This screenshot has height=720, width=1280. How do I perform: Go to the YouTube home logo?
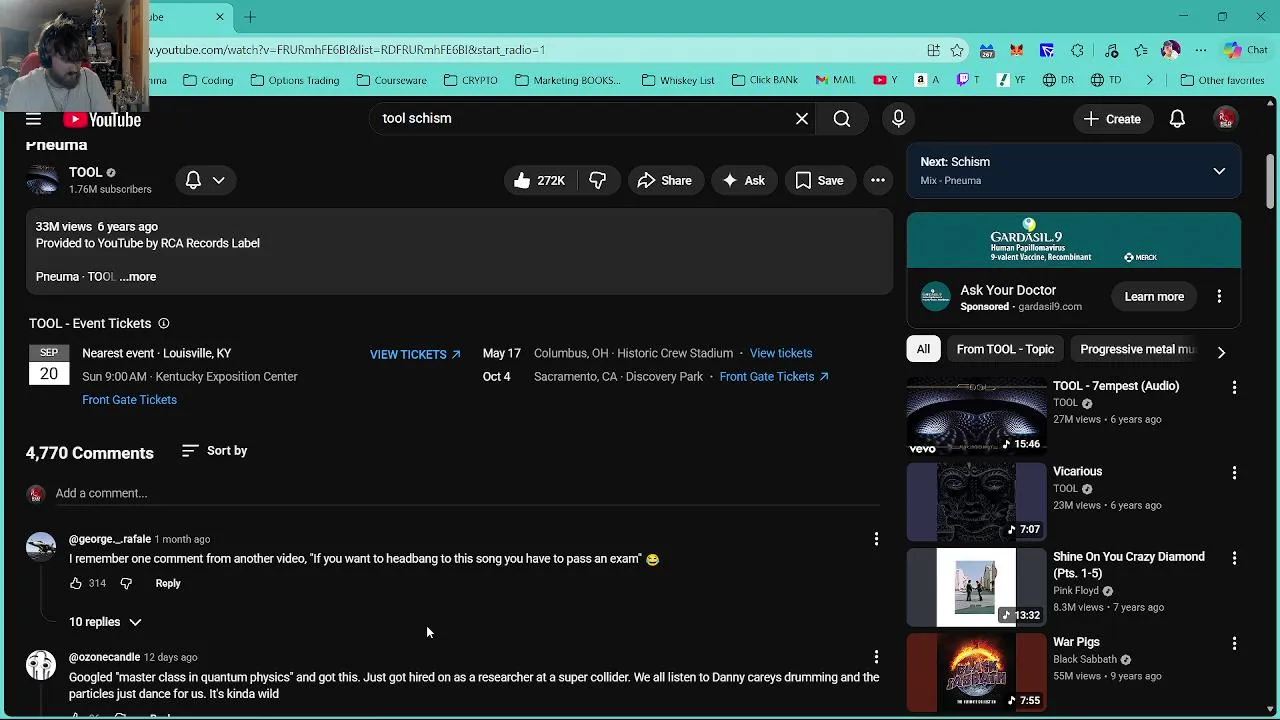[102, 120]
